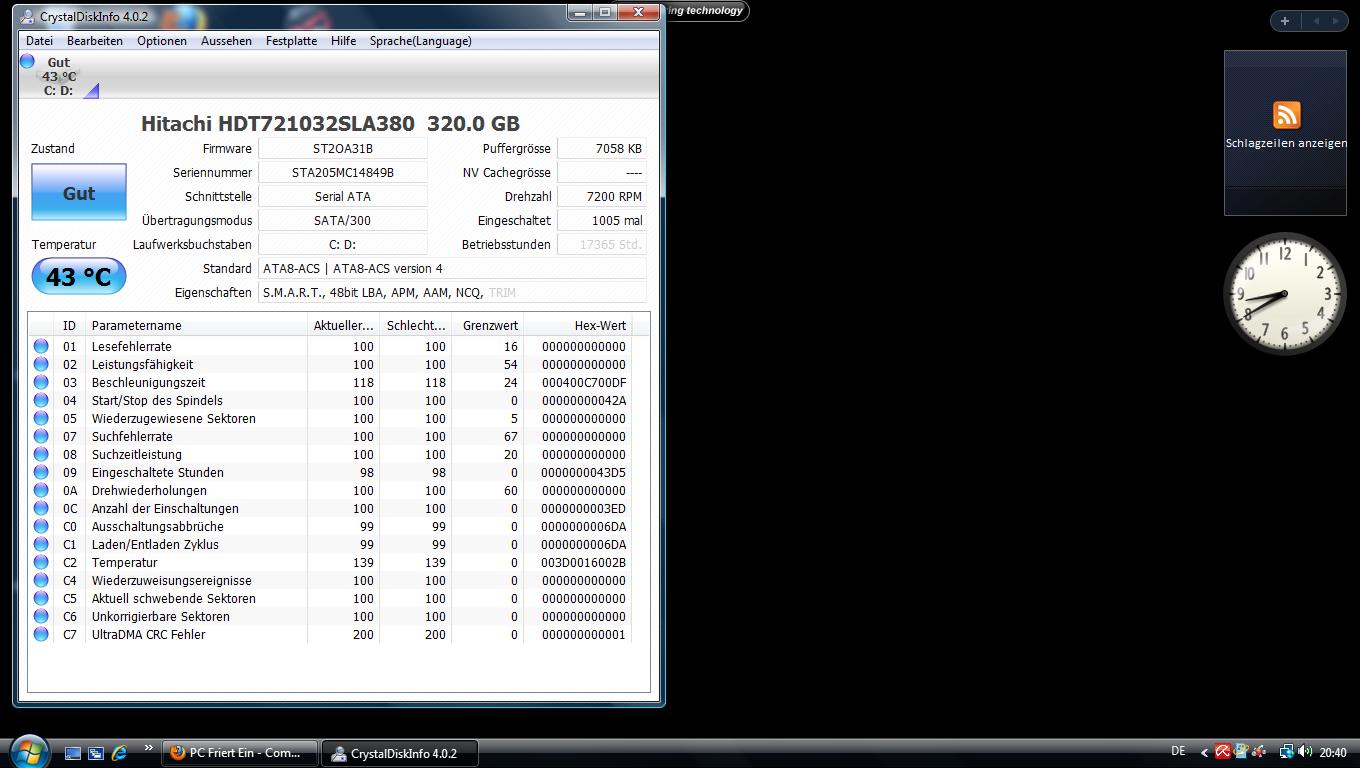Click the RSS feed icon in headlines gadget
The image size is (1360, 768).
click(1286, 114)
